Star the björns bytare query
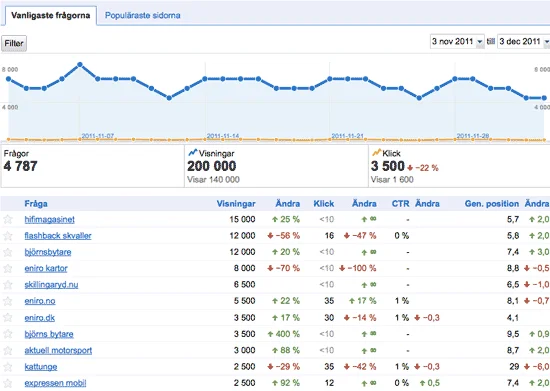The image size is (550, 391). click(8, 334)
